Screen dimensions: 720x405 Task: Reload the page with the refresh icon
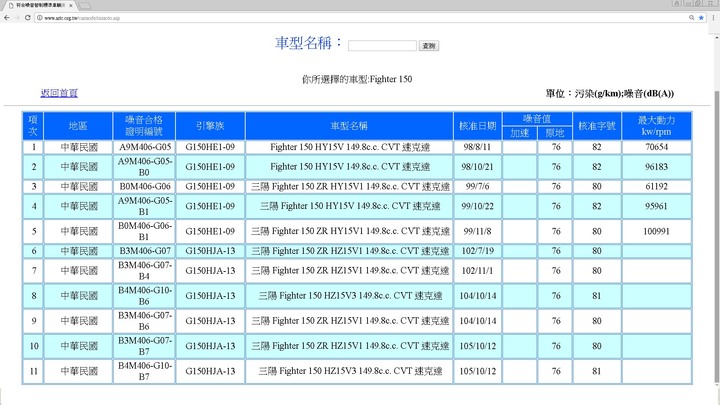tap(28, 17)
